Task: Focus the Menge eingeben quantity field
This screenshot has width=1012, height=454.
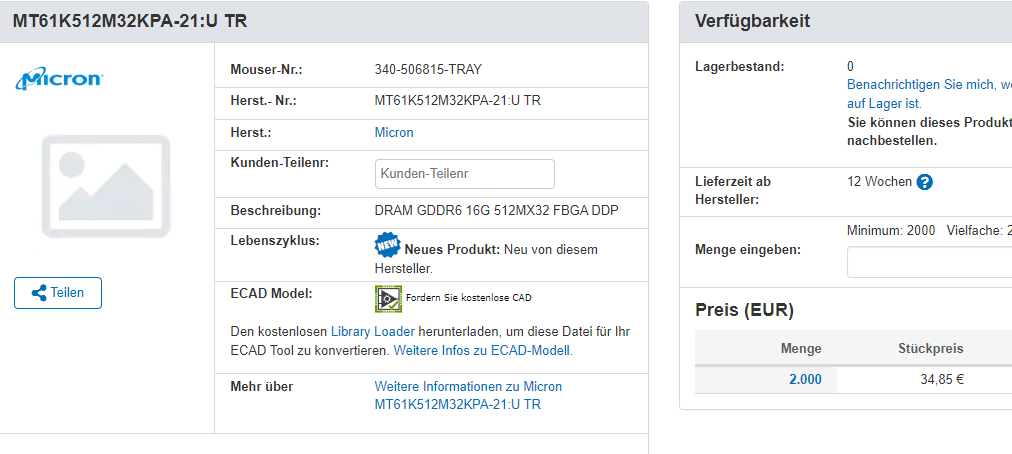Action: pyautogui.click(x=929, y=262)
